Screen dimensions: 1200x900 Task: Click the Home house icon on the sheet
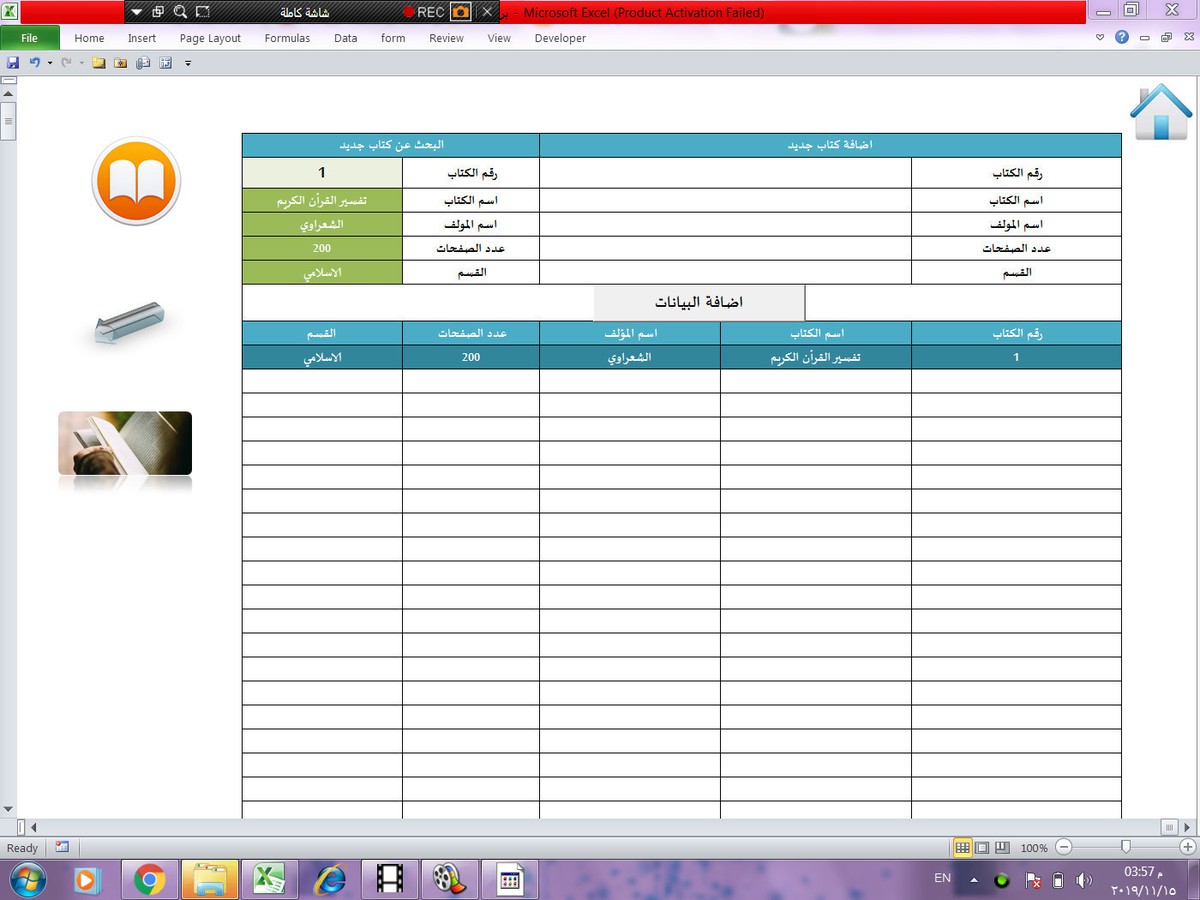(x=1160, y=112)
